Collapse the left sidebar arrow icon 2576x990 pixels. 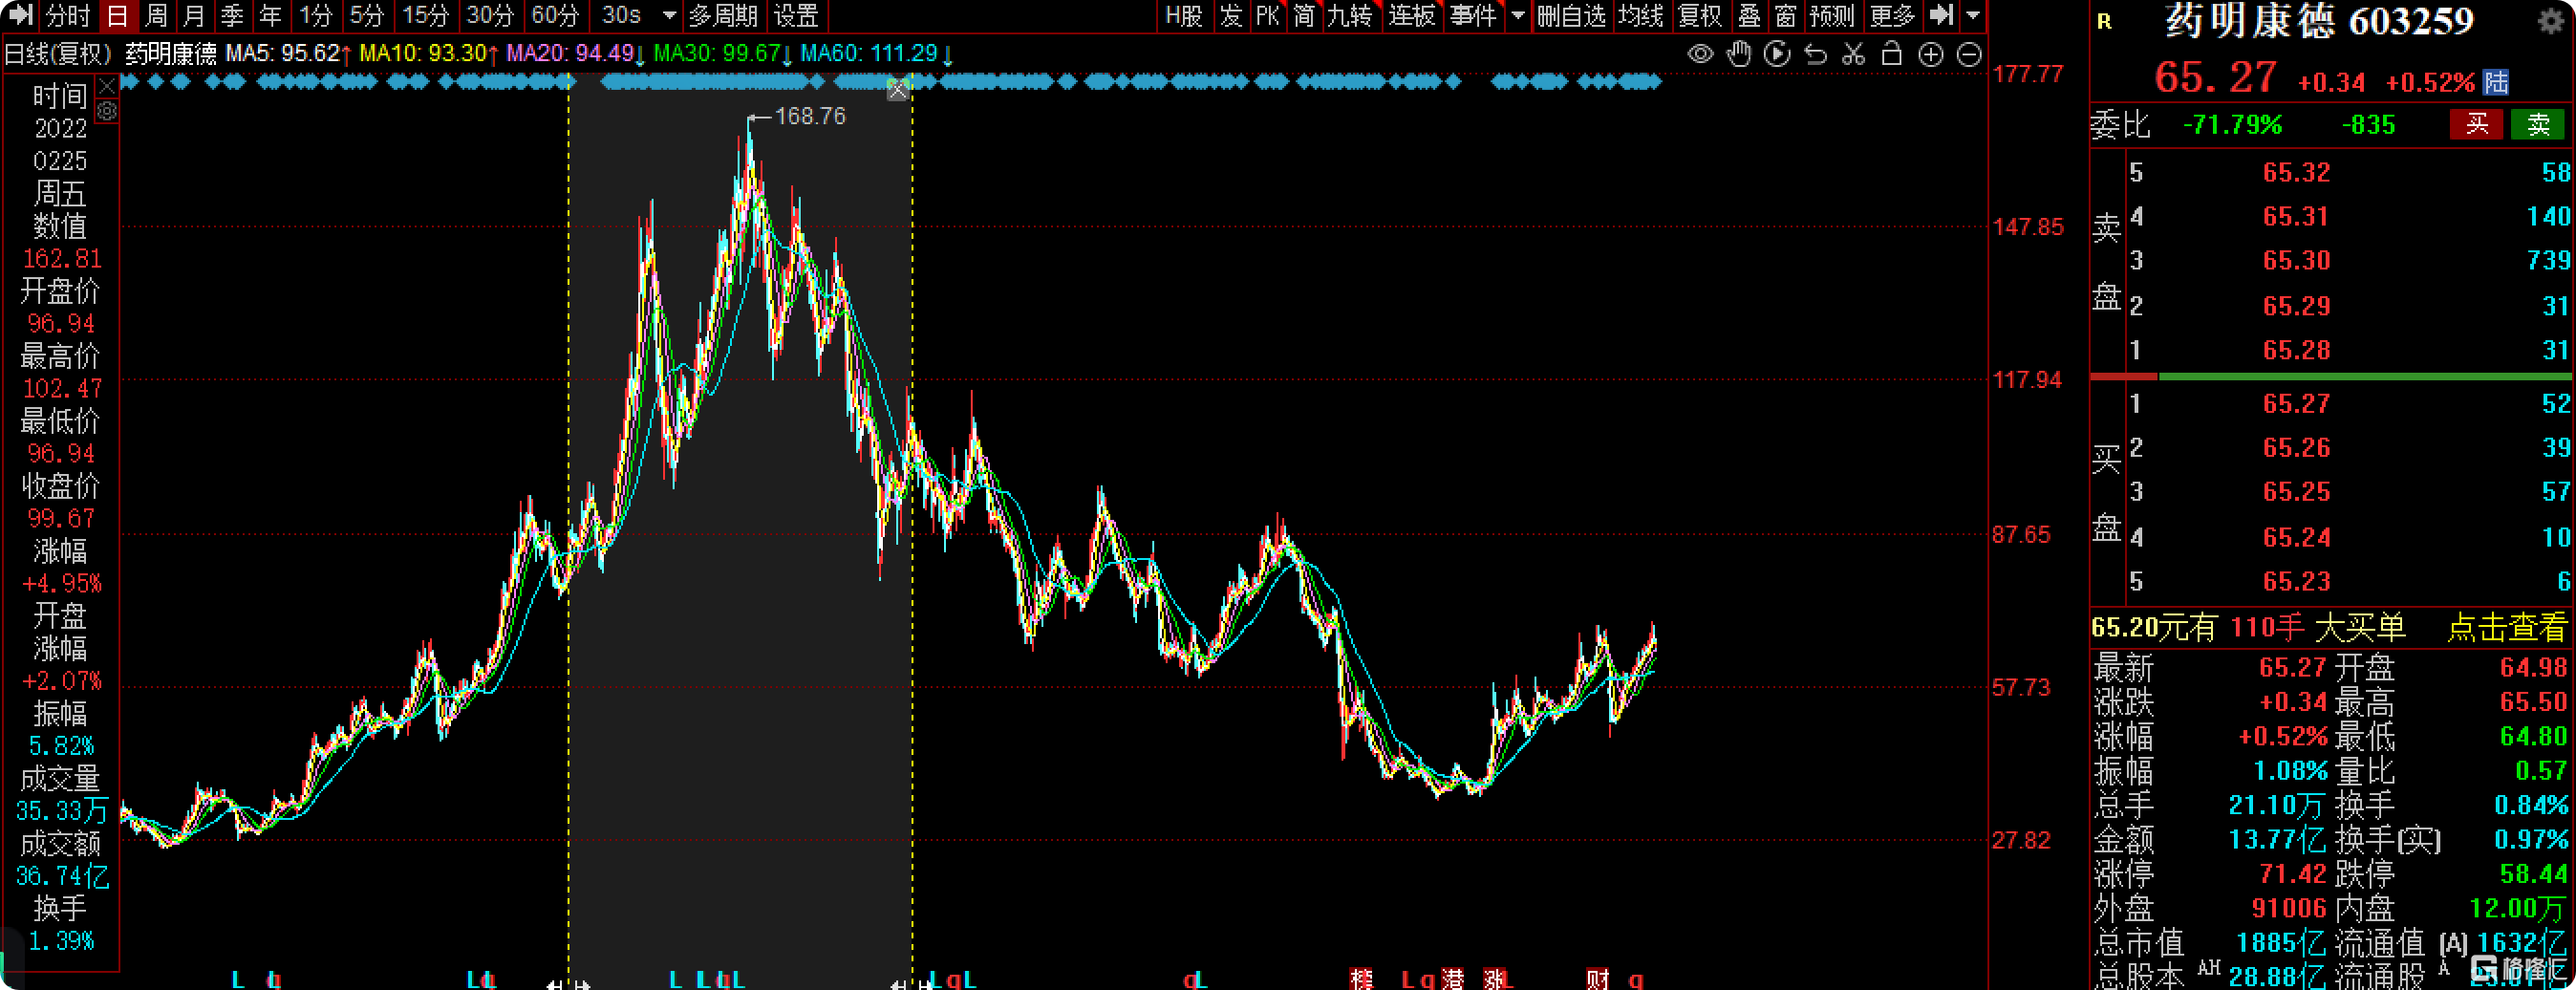19,15
